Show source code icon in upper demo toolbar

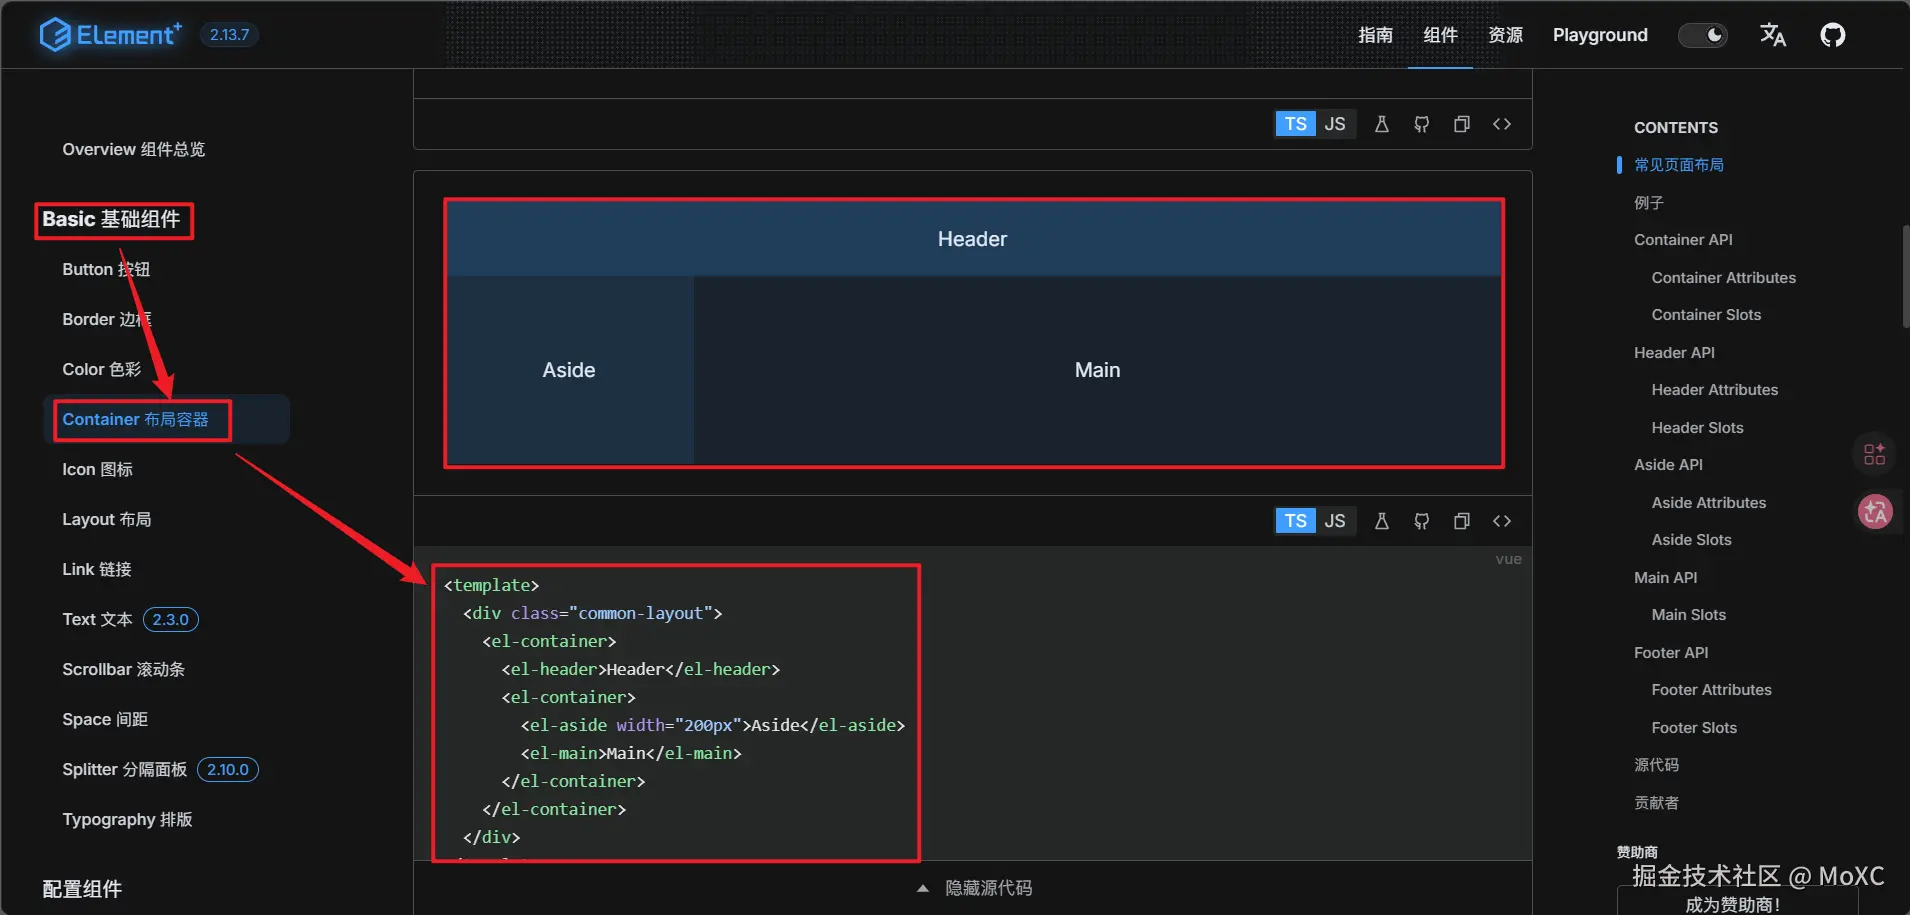tap(1502, 124)
